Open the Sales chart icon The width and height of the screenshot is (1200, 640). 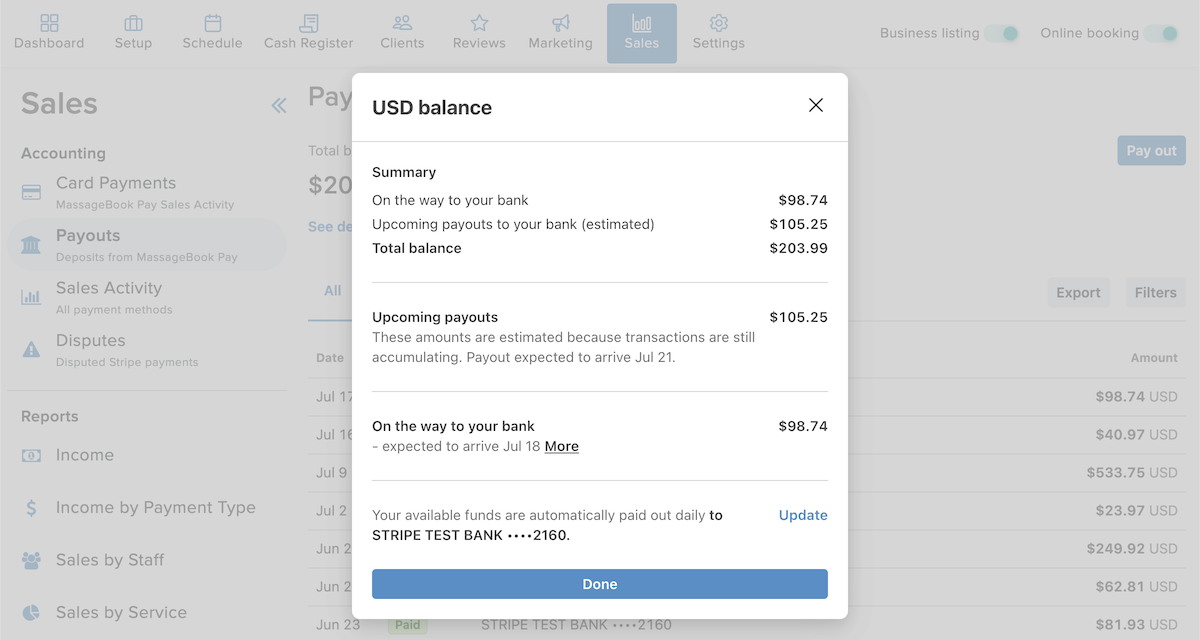[641, 23]
